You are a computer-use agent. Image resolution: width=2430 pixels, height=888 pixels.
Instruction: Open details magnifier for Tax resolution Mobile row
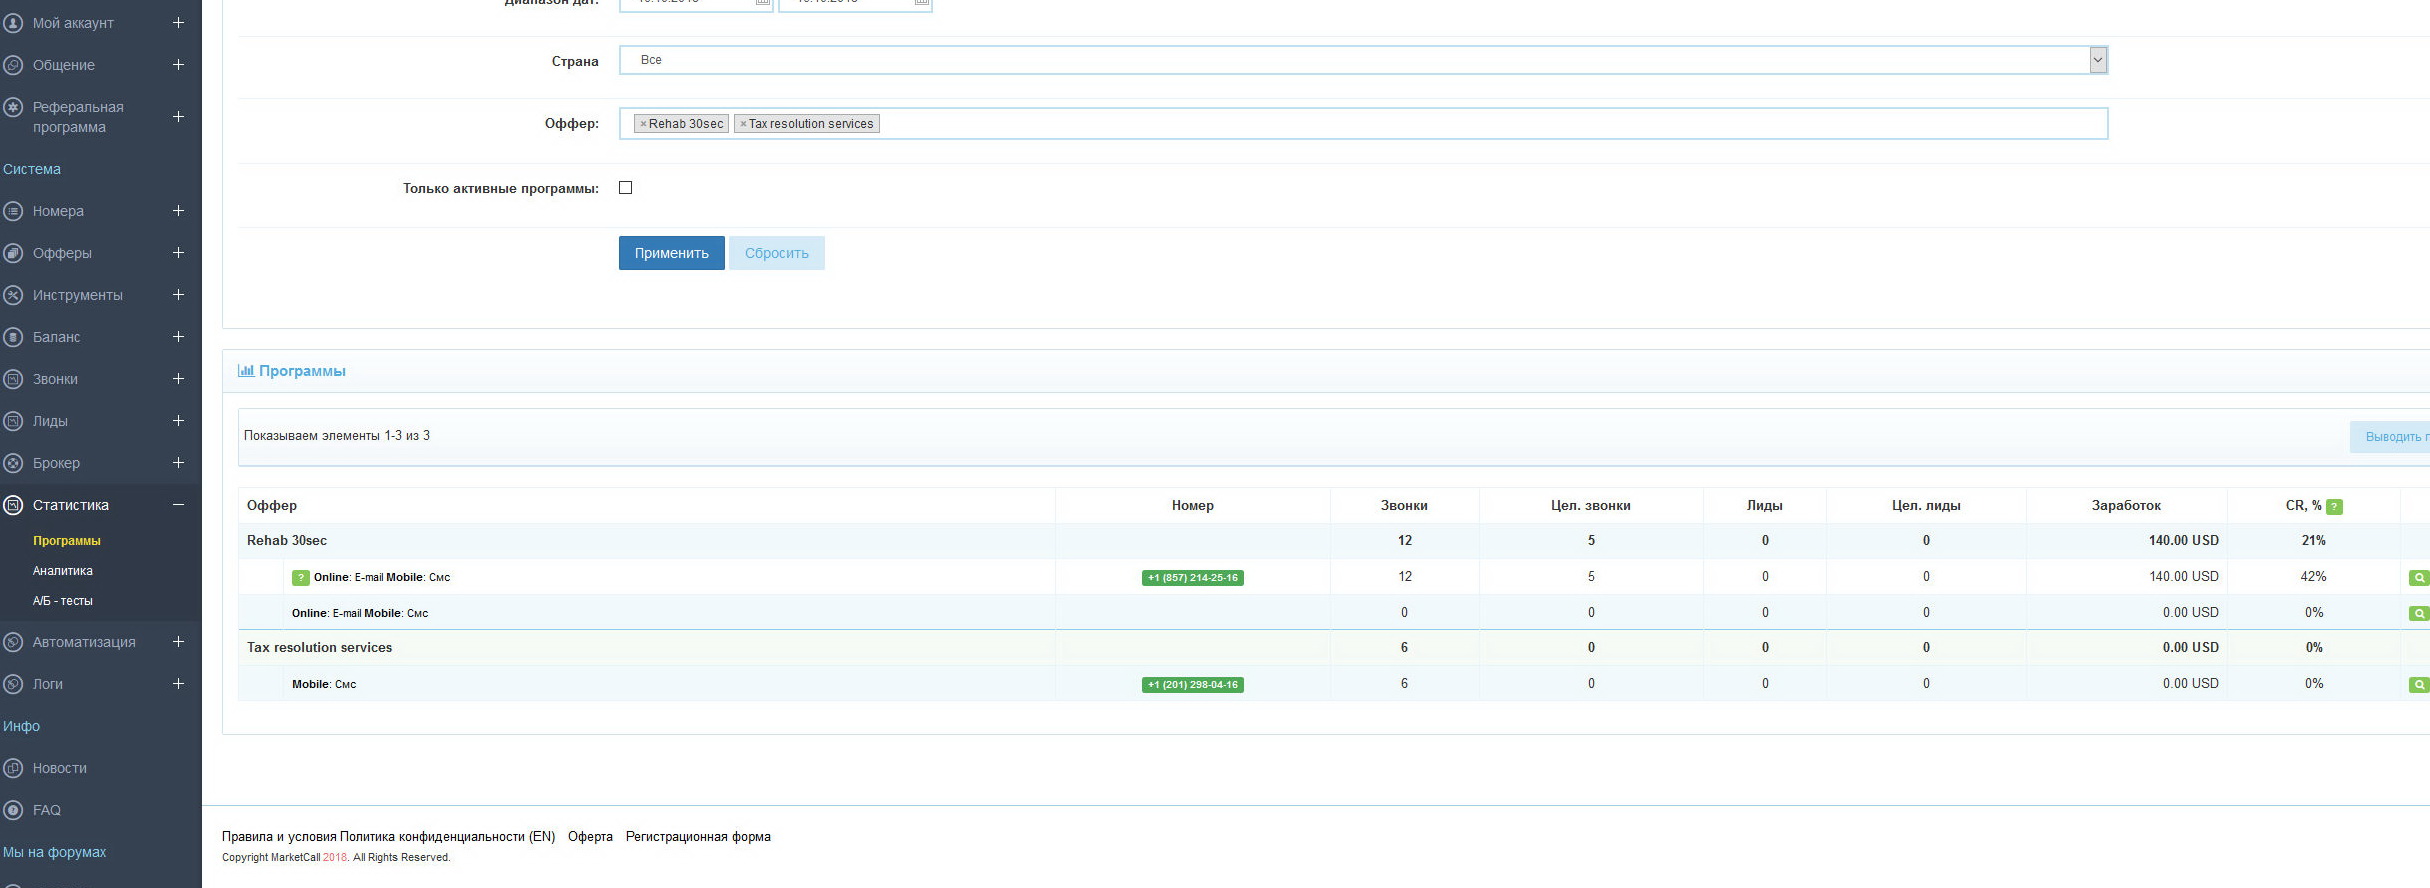tap(2418, 685)
